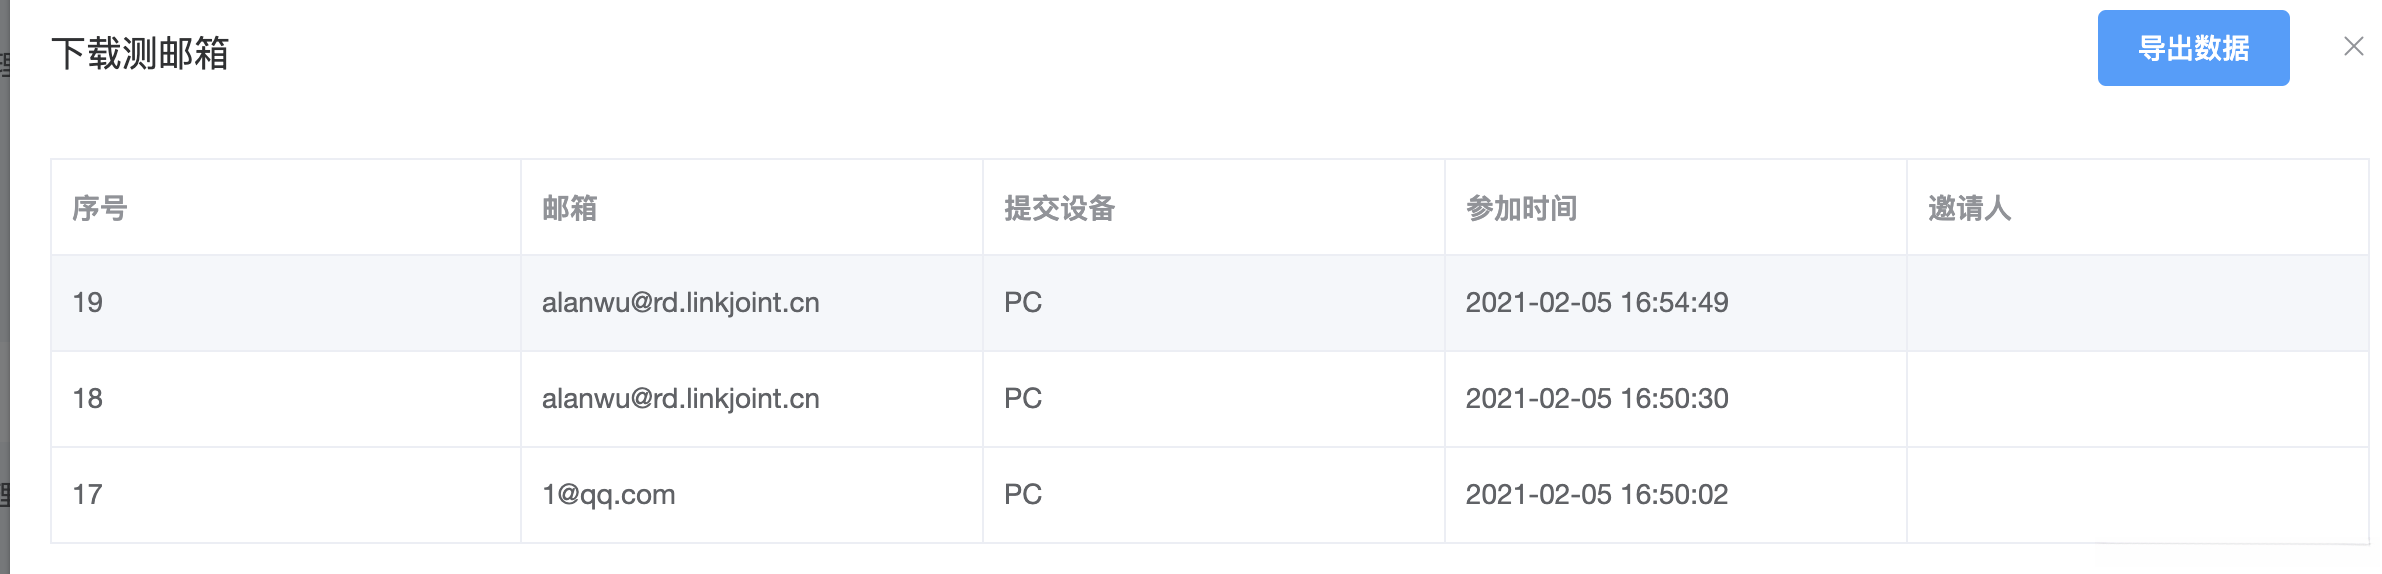Click the 导出数据 export button
The width and height of the screenshot is (2382, 574).
point(2192,48)
